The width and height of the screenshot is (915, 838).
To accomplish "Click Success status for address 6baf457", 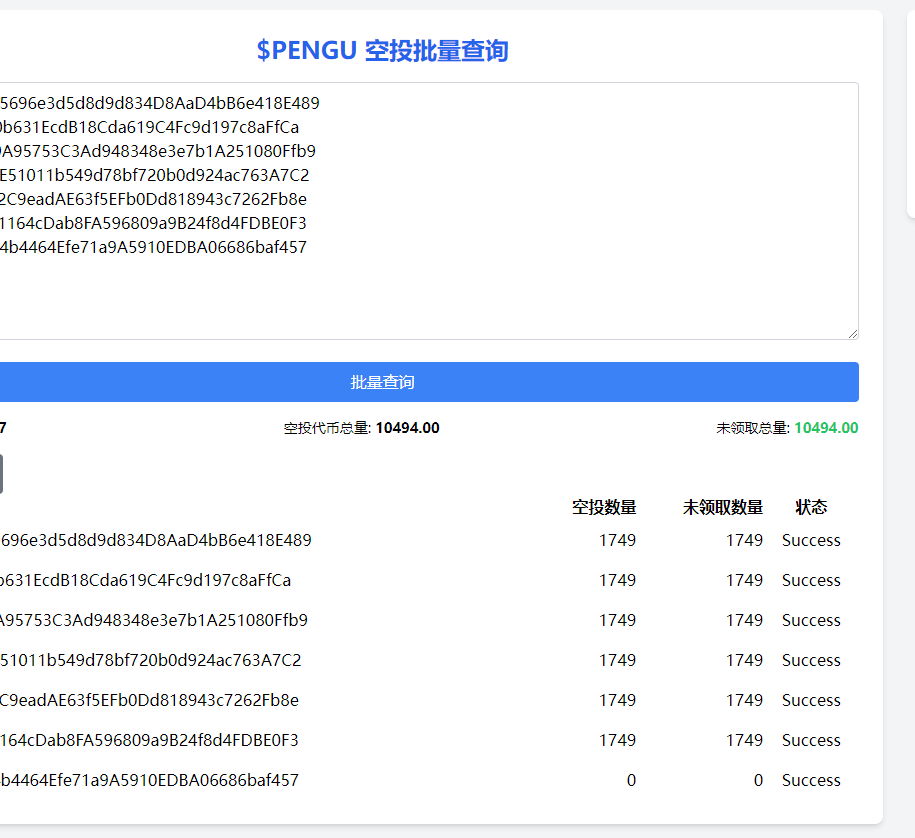I will [x=811, y=780].
